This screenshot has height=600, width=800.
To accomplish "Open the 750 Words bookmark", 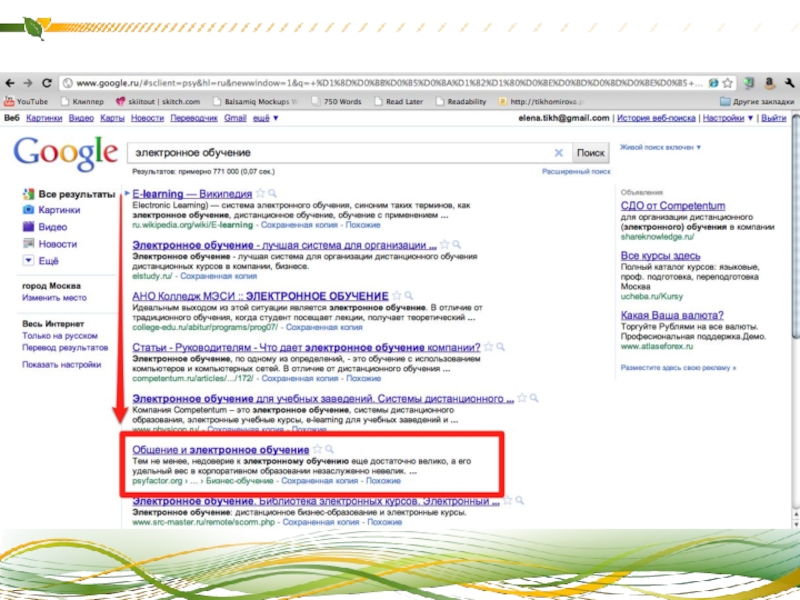I will tap(337, 102).
